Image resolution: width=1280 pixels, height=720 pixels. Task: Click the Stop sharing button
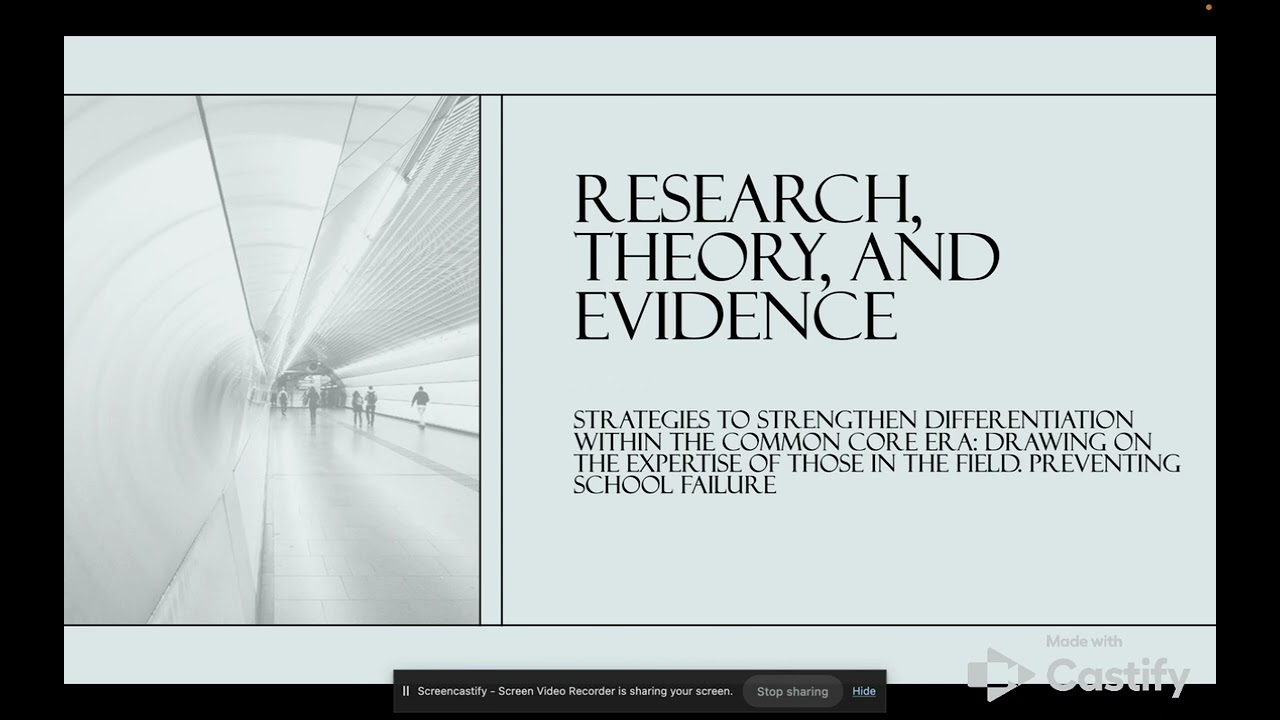click(x=792, y=691)
